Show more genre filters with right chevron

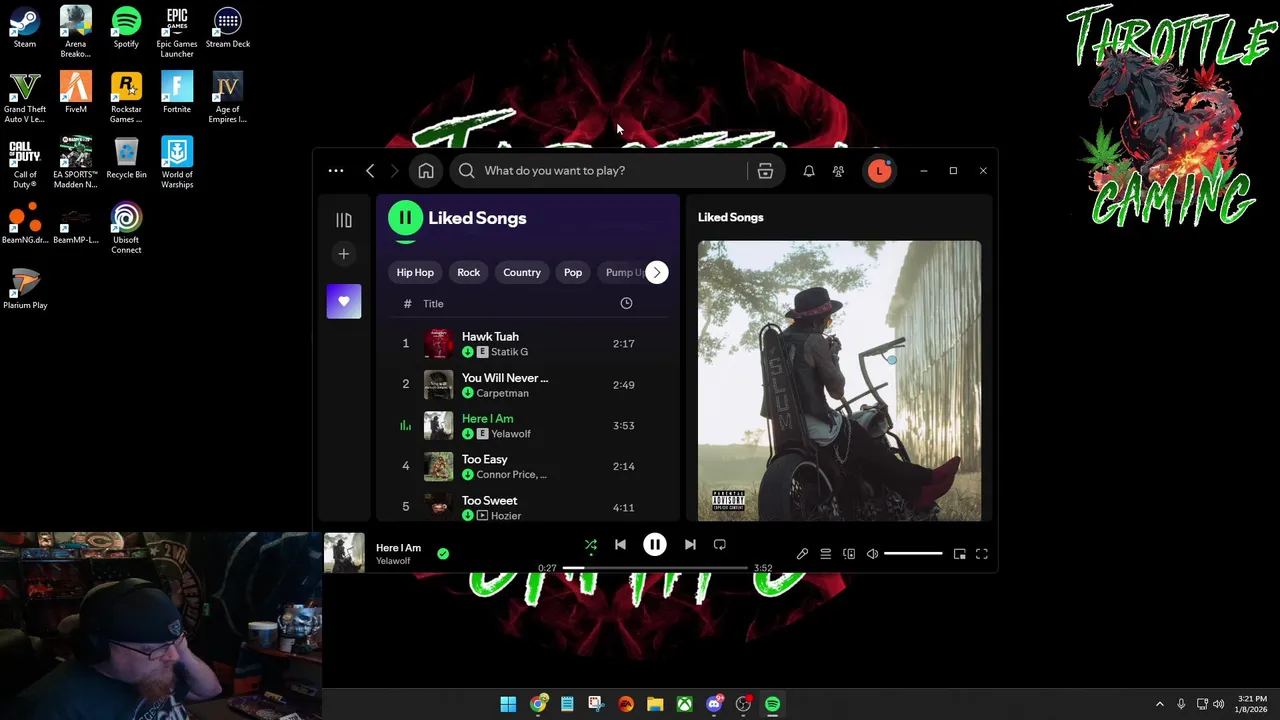click(657, 272)
